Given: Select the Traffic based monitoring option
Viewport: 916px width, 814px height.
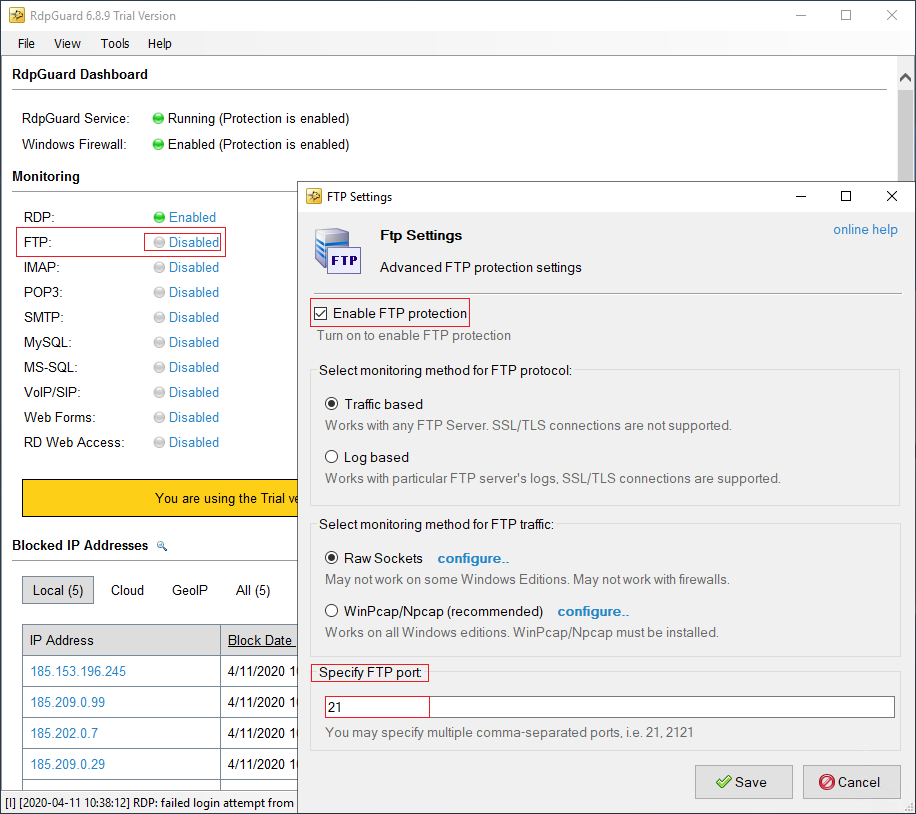Looking at the screenshot, I should pyautogui.click(x=331, y=404).
